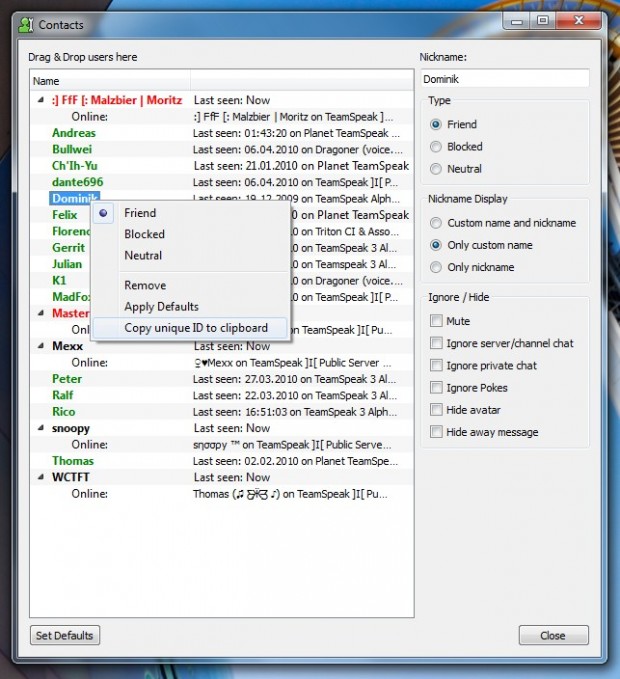620x679 pixels.
Task: Select contact Bullwei in the list
Action: [72, 149]
